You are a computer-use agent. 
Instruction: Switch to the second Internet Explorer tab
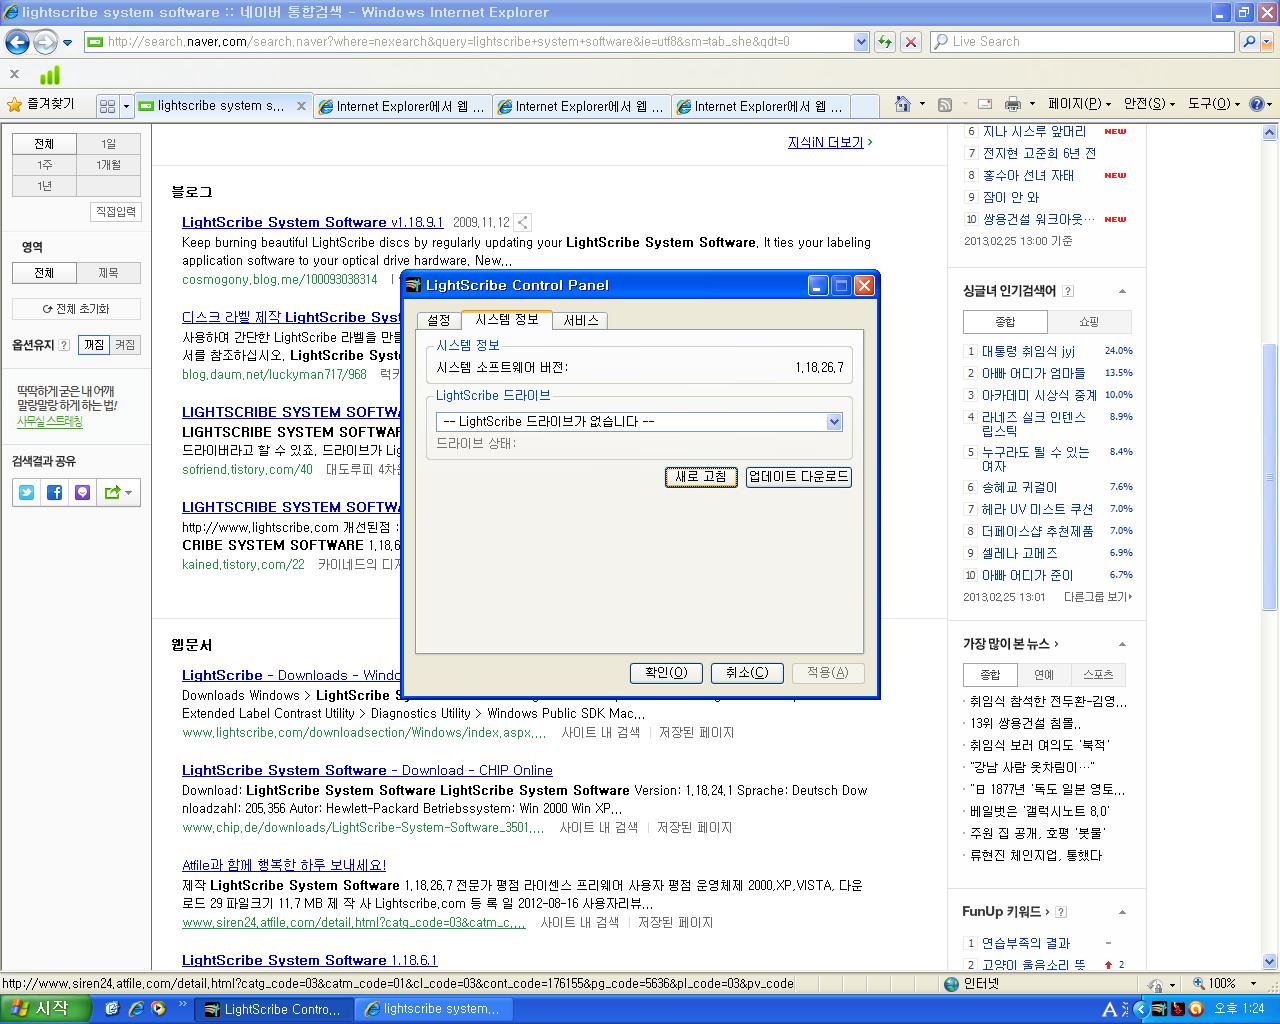[403, 106]
